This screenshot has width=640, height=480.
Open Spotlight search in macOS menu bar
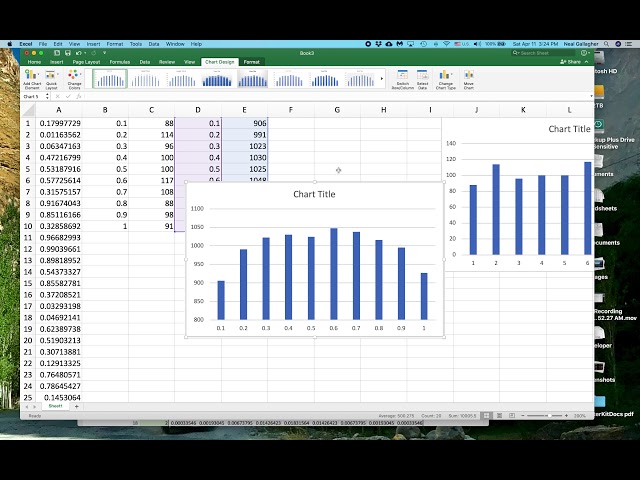click(x=607, y=44)
